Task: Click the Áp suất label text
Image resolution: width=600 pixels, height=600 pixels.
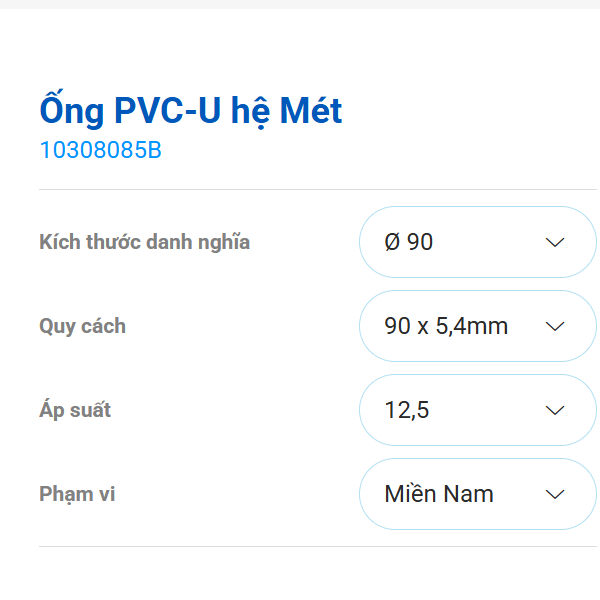Action: [x=75, y=410]
